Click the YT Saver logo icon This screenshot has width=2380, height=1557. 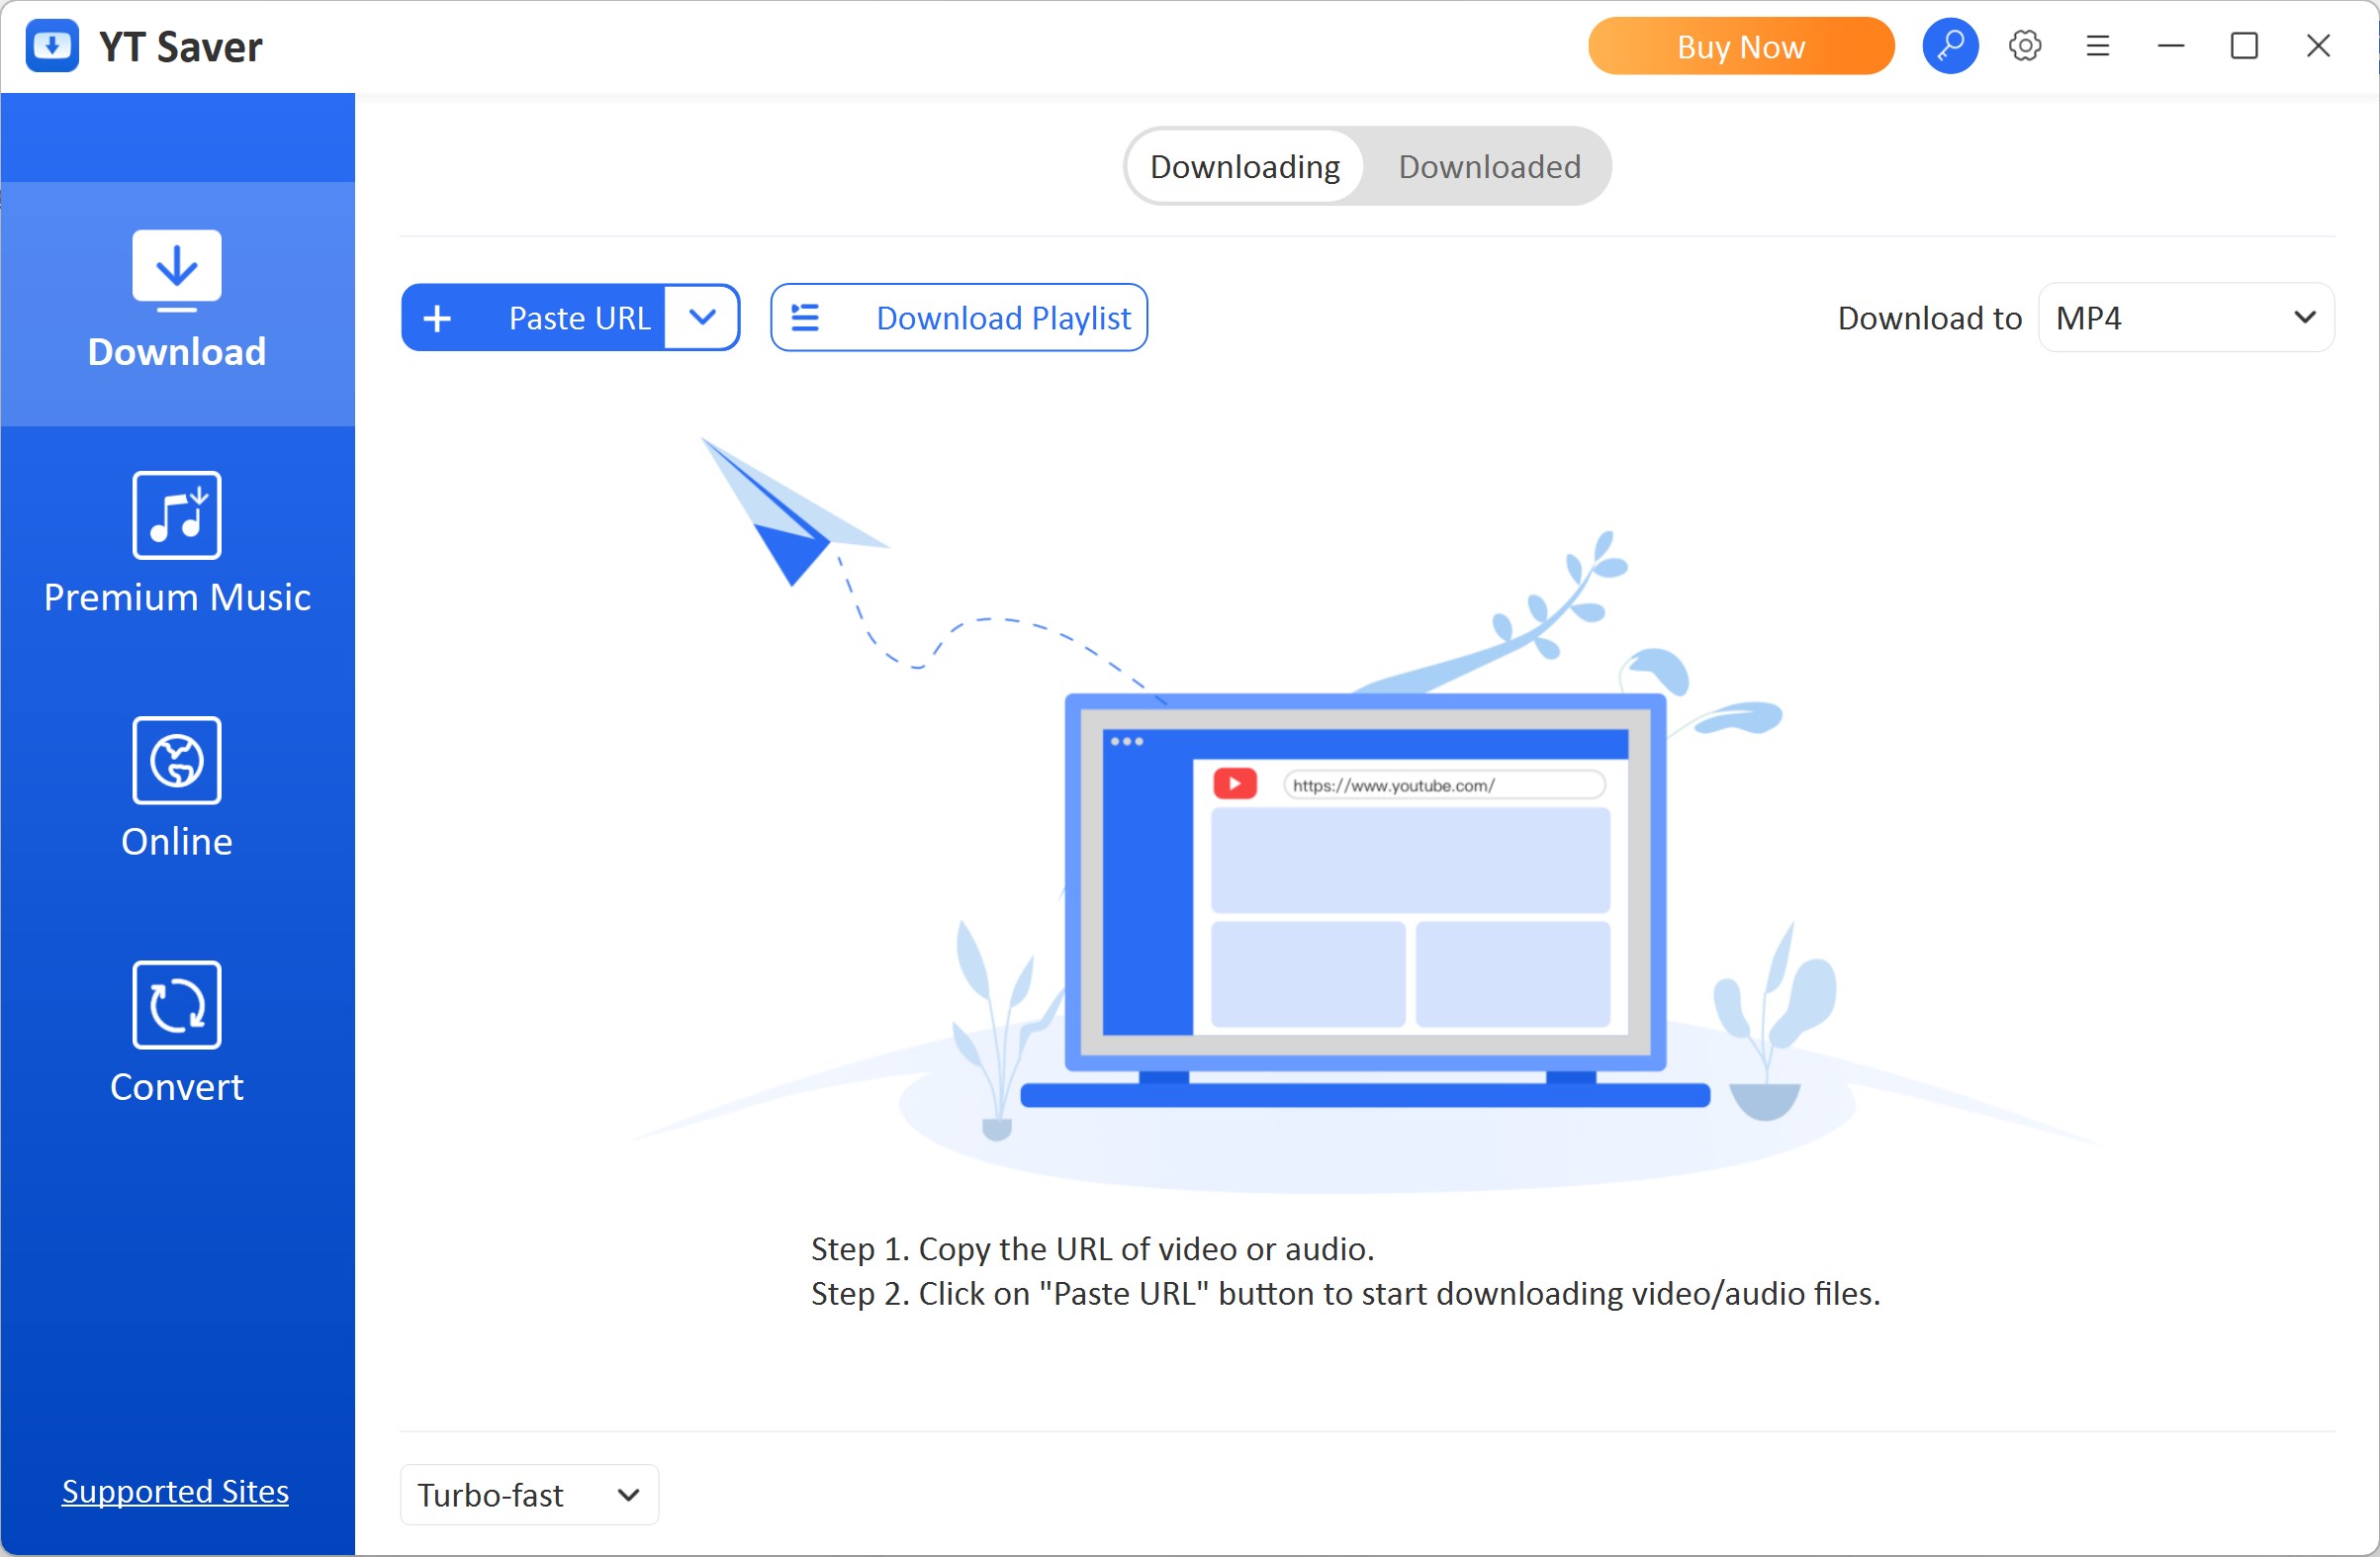pyautogui.click(x=52, y=46)
